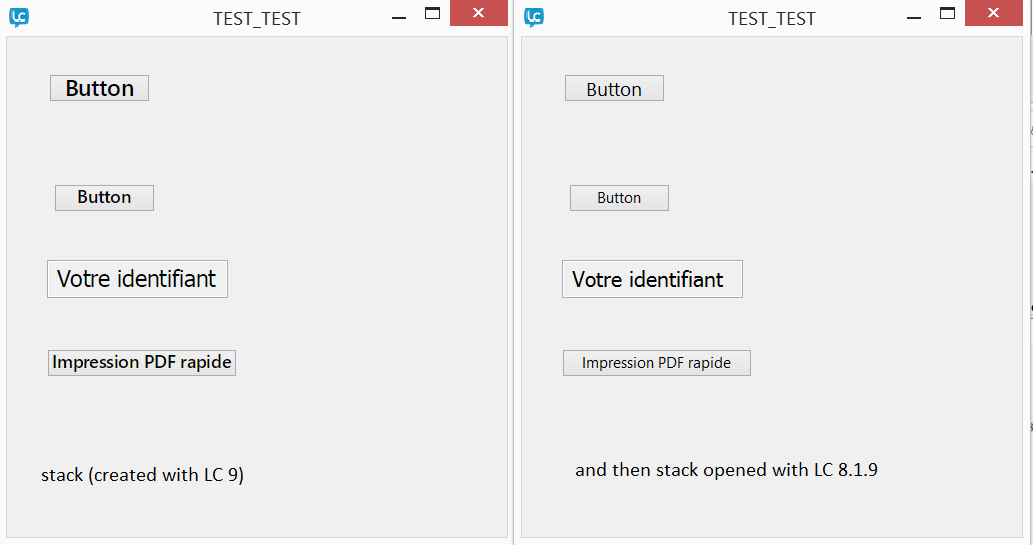
Task: Click the TEST_TEST title of the LC 9 window
Action: pos(257,18)
